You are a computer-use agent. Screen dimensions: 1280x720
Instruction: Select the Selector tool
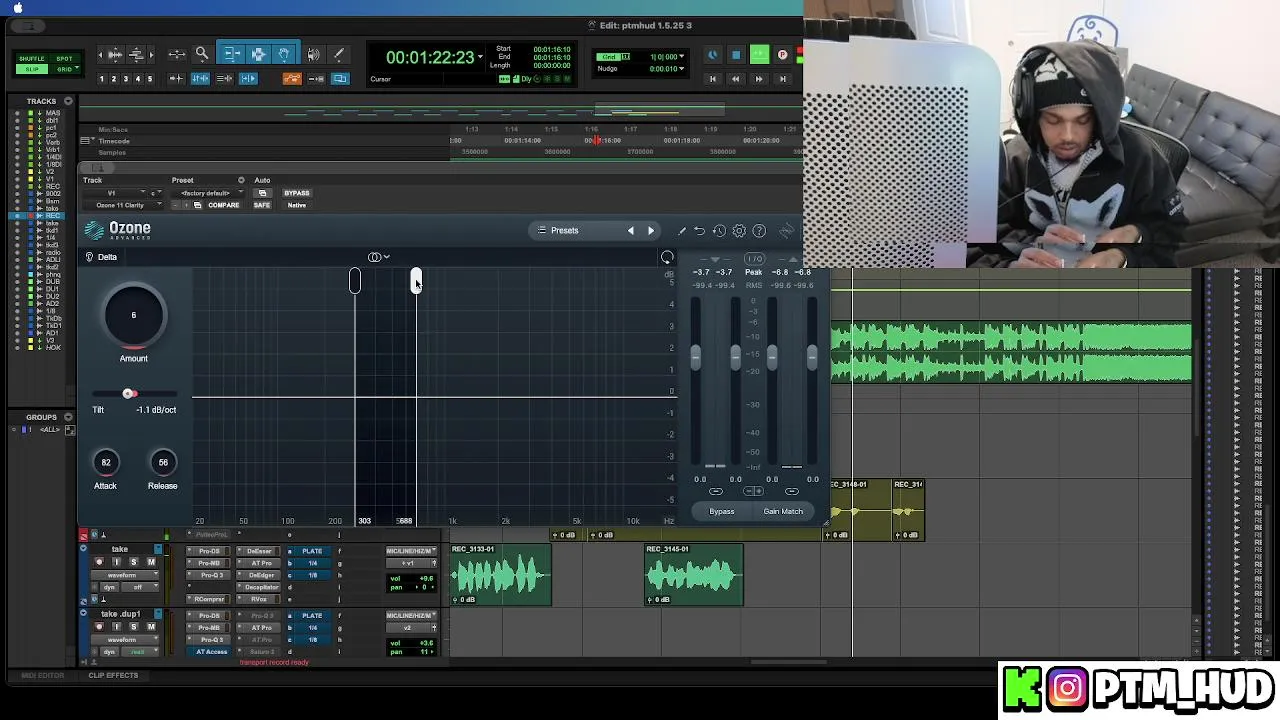tap(258, 54)
